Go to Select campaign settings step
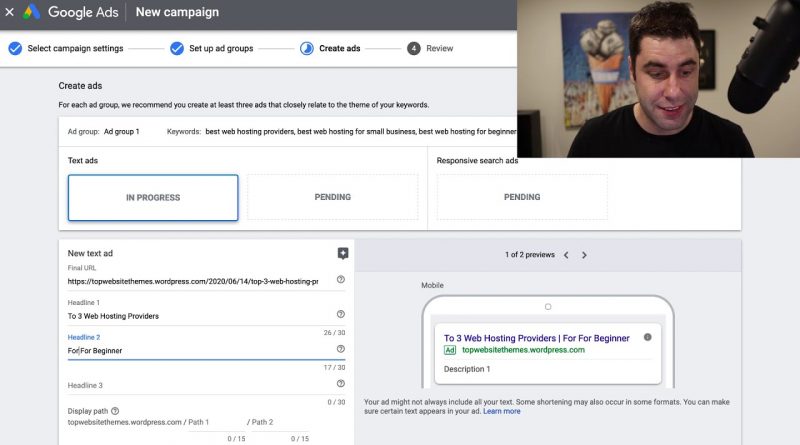The height and width of the screenshot is (445, 800). [66, 48]
